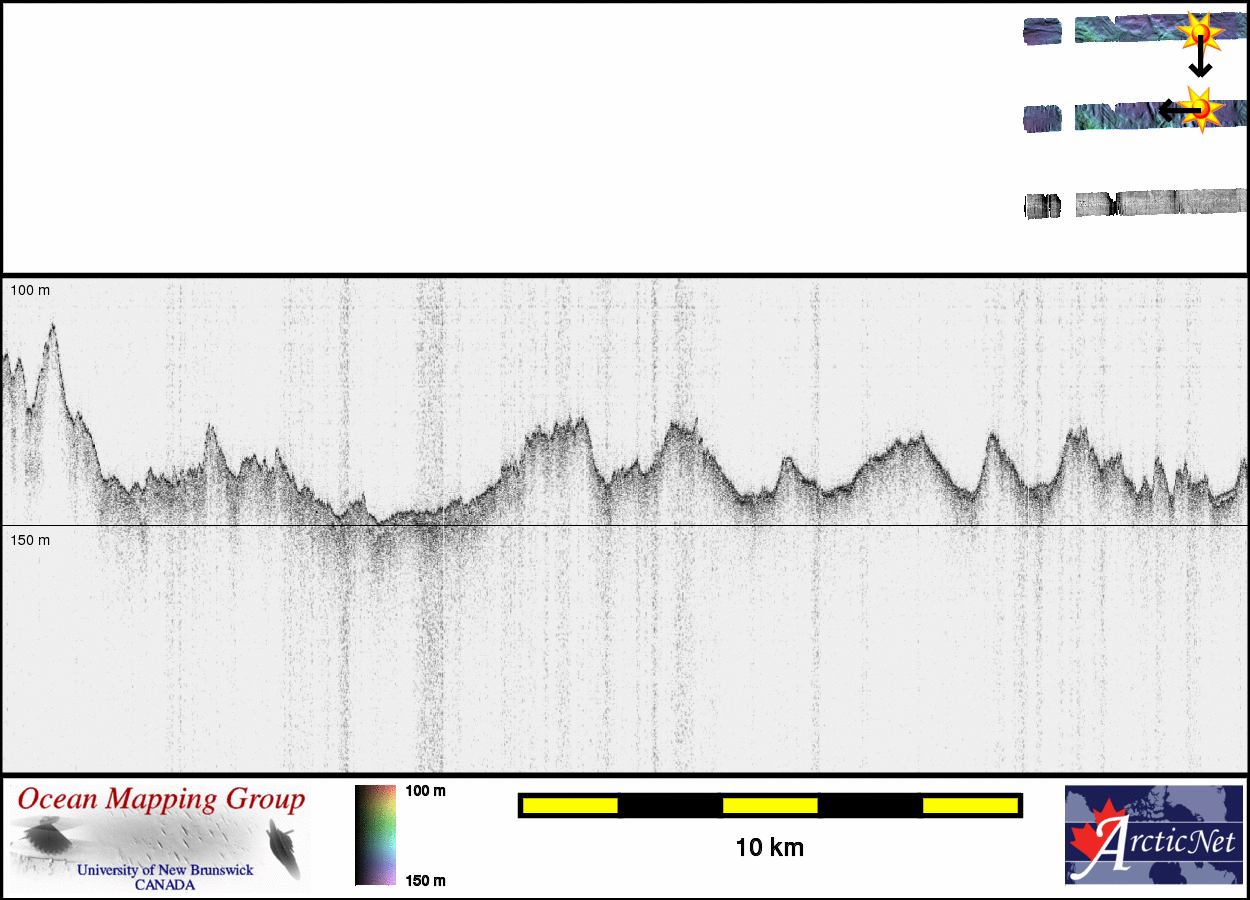The image size is (1250, 900).
Task: Click the leftmost yellow segment of the scale bar
Action: pyautogui.click(x=569, y=805)
